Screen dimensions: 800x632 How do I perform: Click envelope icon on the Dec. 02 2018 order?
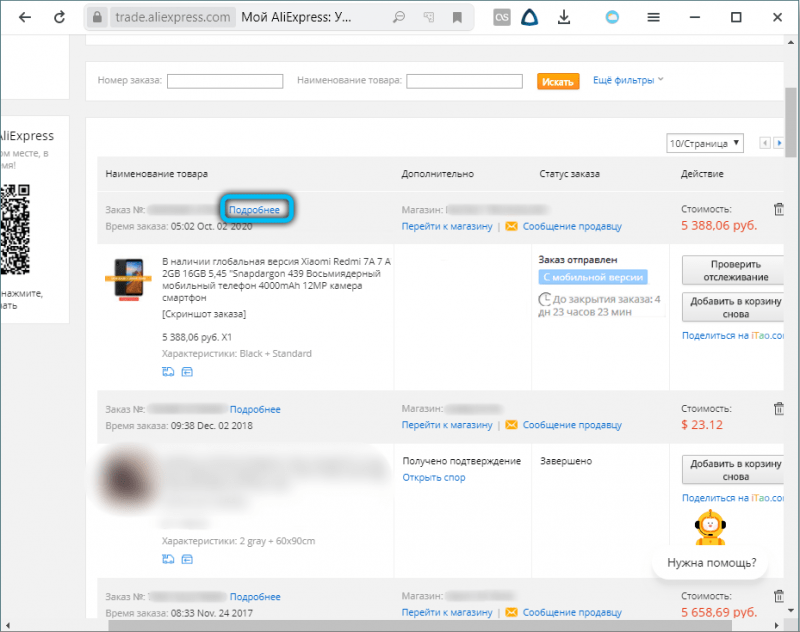click(x=511, y=425)
